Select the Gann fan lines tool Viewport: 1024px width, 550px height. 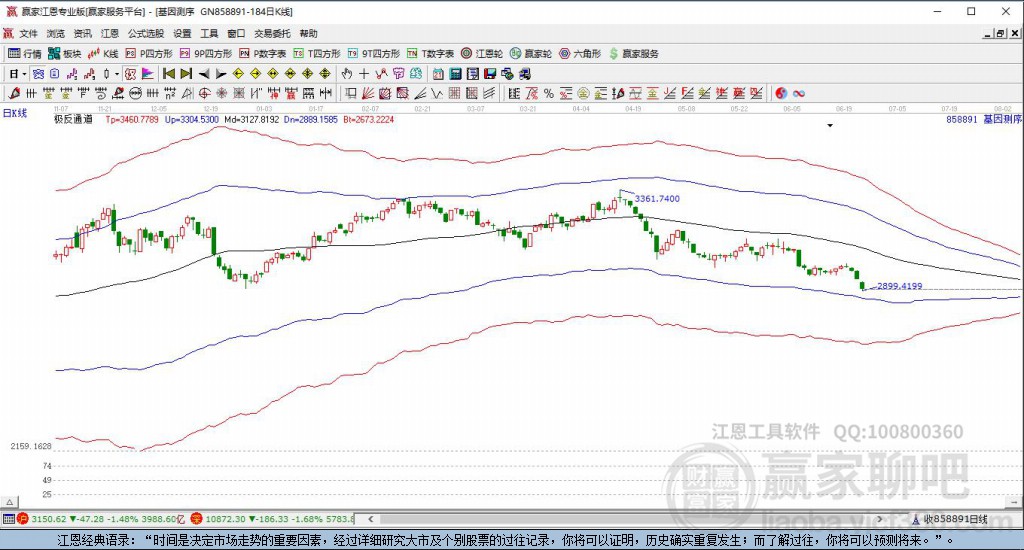coord(368,93)
